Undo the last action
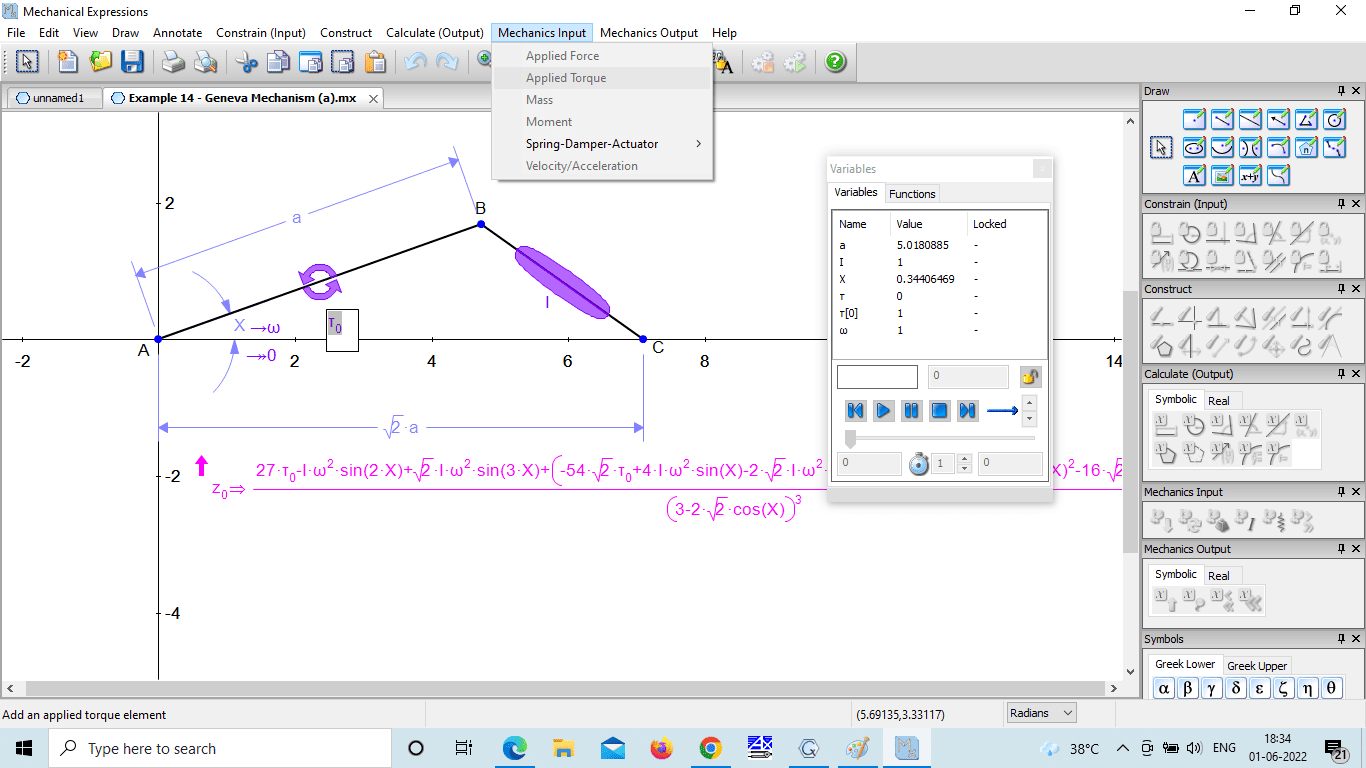The image size is (1366, 768). (415, 62)
